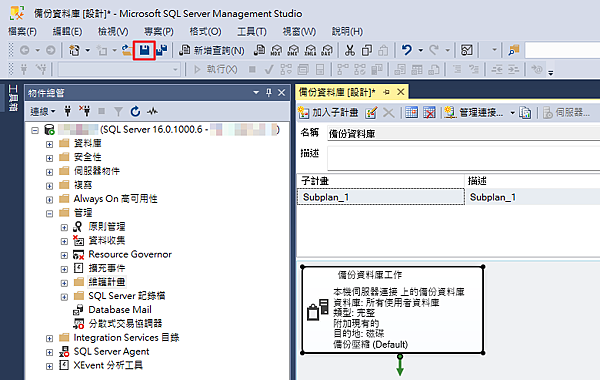Expand the SQL Server Agent node
This screenshot has height=380, width=600.
tap(49, 352)
